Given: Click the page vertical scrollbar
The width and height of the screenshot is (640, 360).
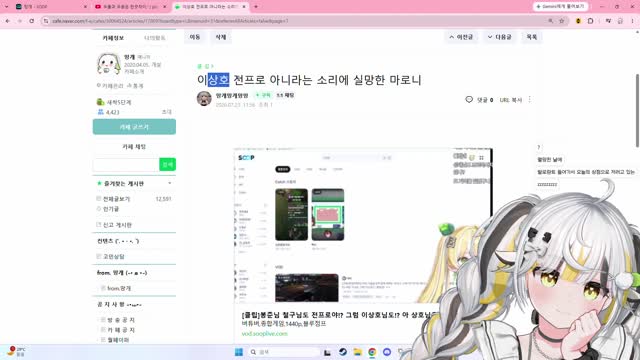Looking at the screenshot, I should [x=637, y=110].
